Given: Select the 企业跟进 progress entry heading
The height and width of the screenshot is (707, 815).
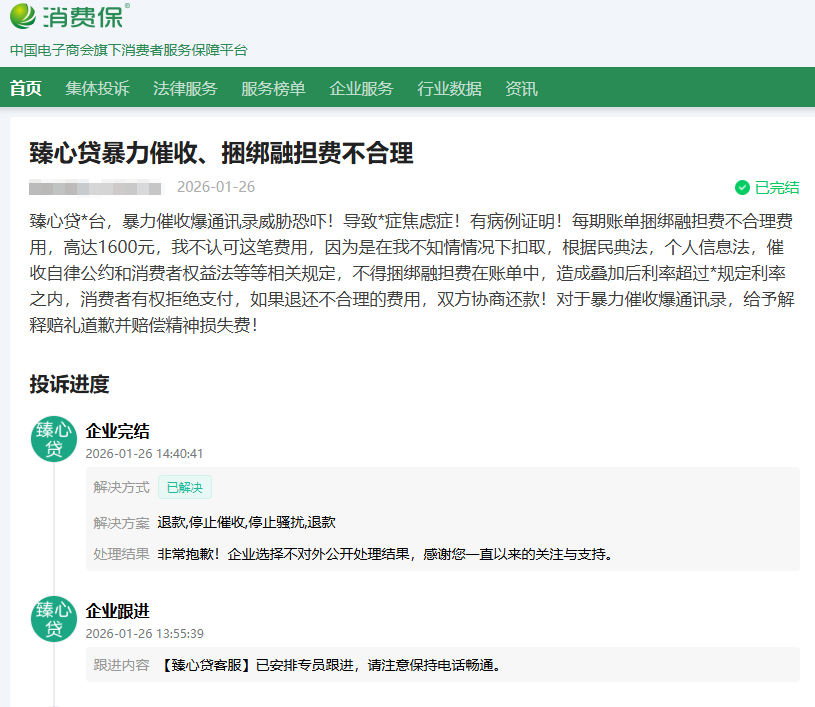Looking at the screenshot, I should (x=118, y=610).
